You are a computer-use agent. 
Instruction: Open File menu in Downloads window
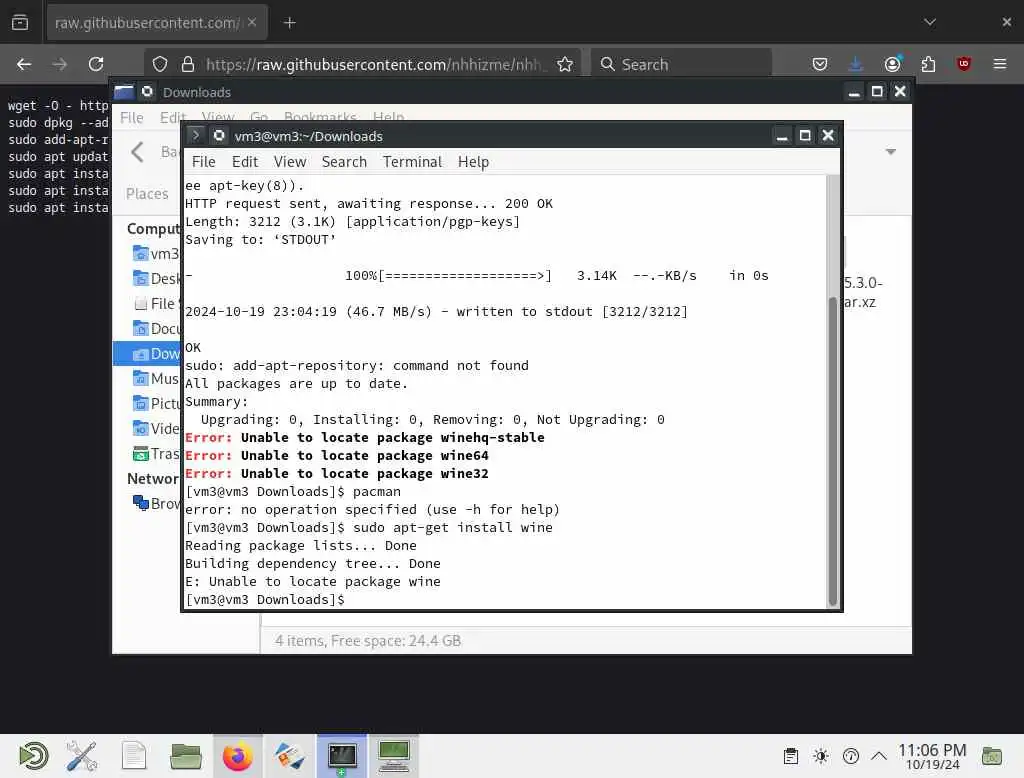(x=132, y=118)
